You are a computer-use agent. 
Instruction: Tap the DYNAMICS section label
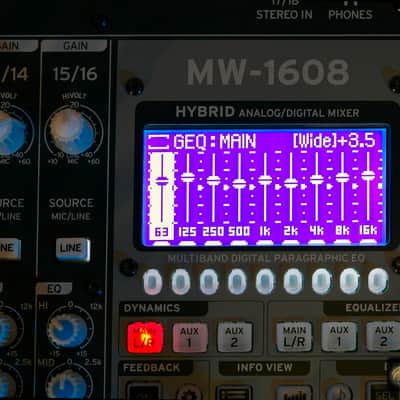click(152, 308)
